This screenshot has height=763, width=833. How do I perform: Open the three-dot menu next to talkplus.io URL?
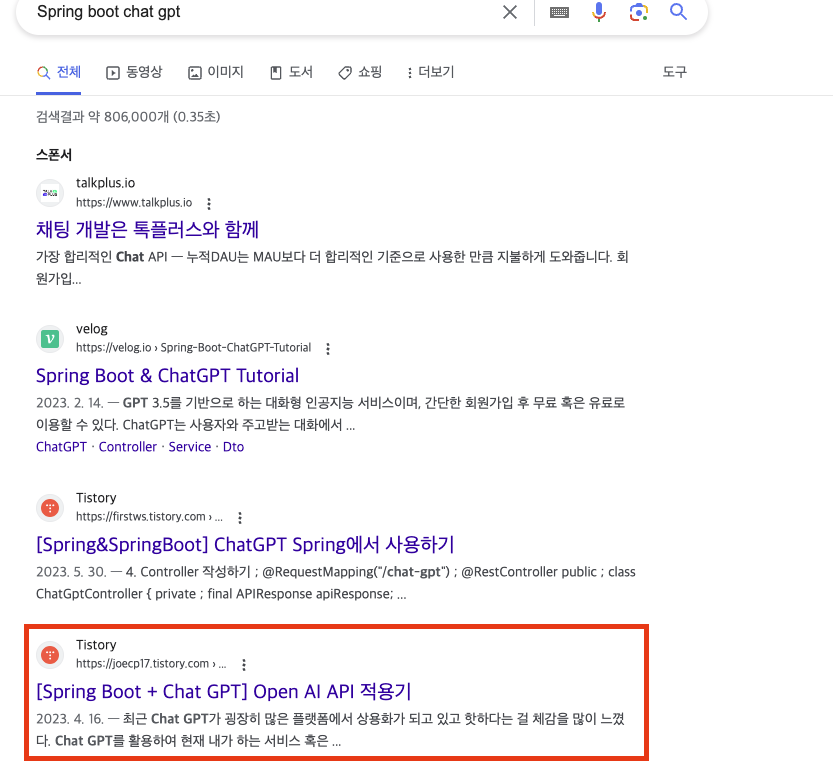pos(209,204)
